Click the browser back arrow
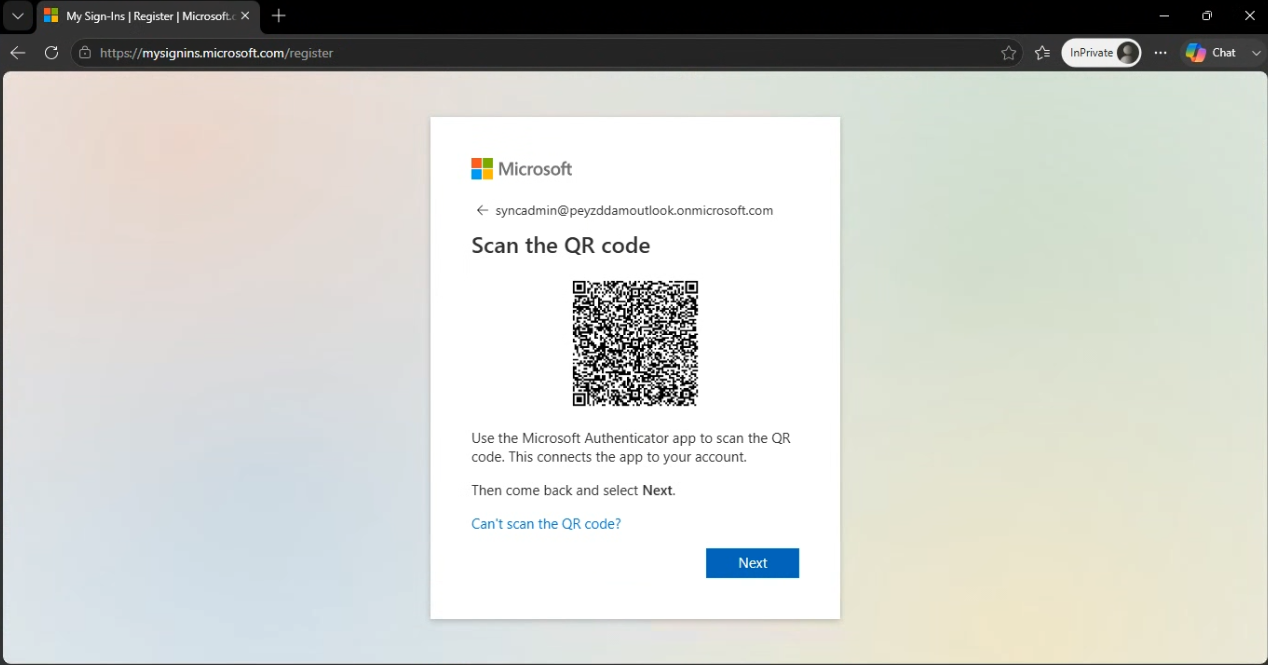The height and width of the screenshot is (665, 1268). coord(17,53)
